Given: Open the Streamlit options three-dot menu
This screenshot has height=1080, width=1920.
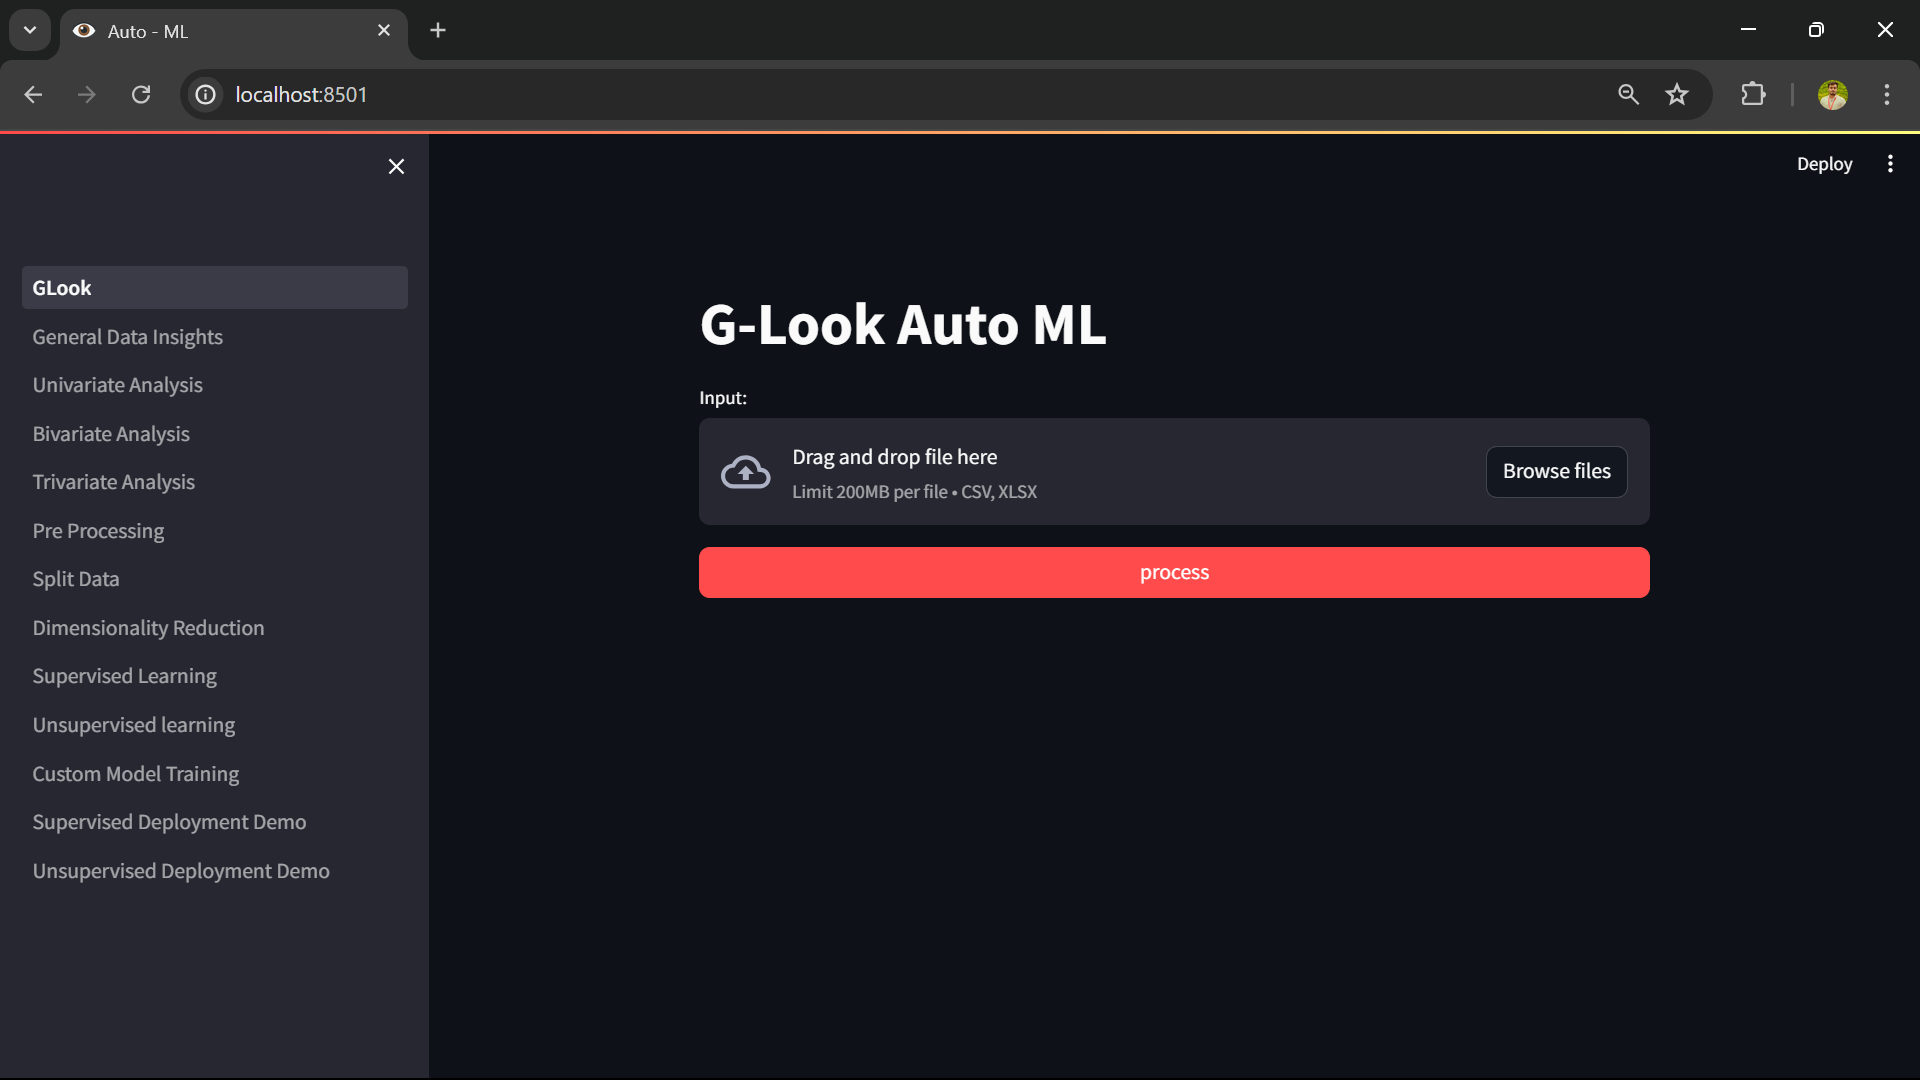Looking at the screenshot, I should click(1890, 163).
